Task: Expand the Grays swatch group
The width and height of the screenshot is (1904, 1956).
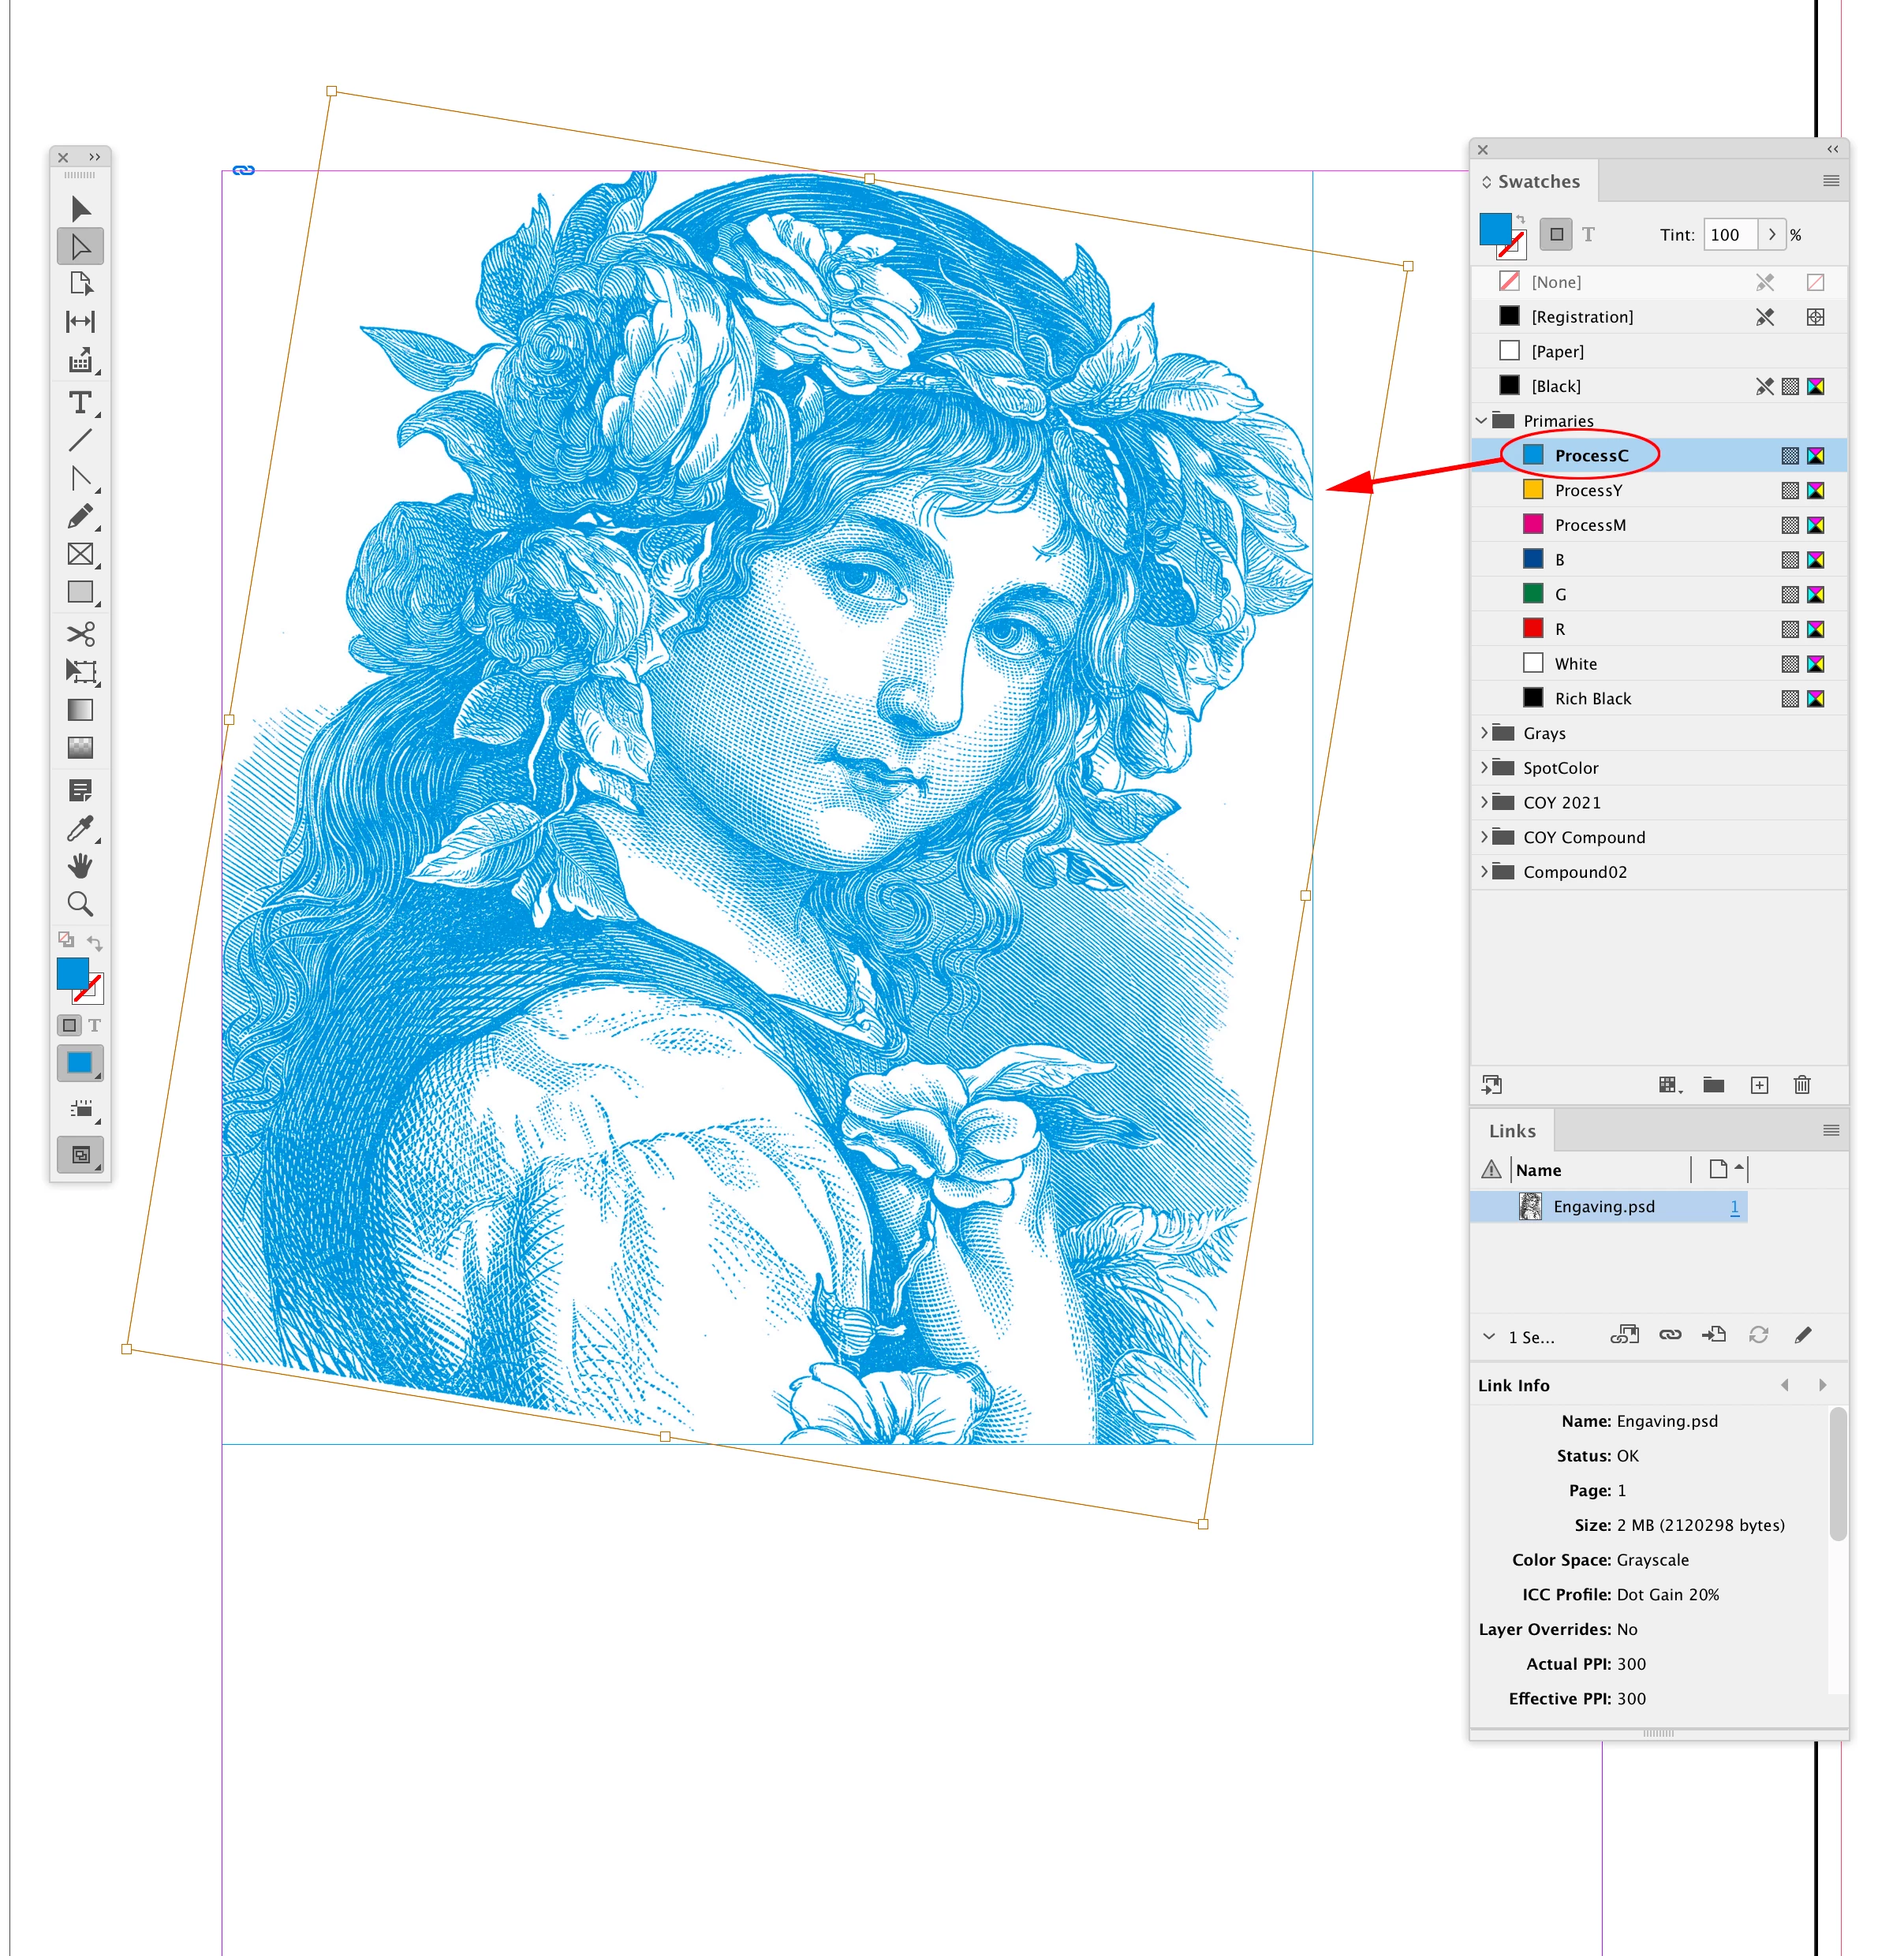Action: click(x=1484, y=733)
